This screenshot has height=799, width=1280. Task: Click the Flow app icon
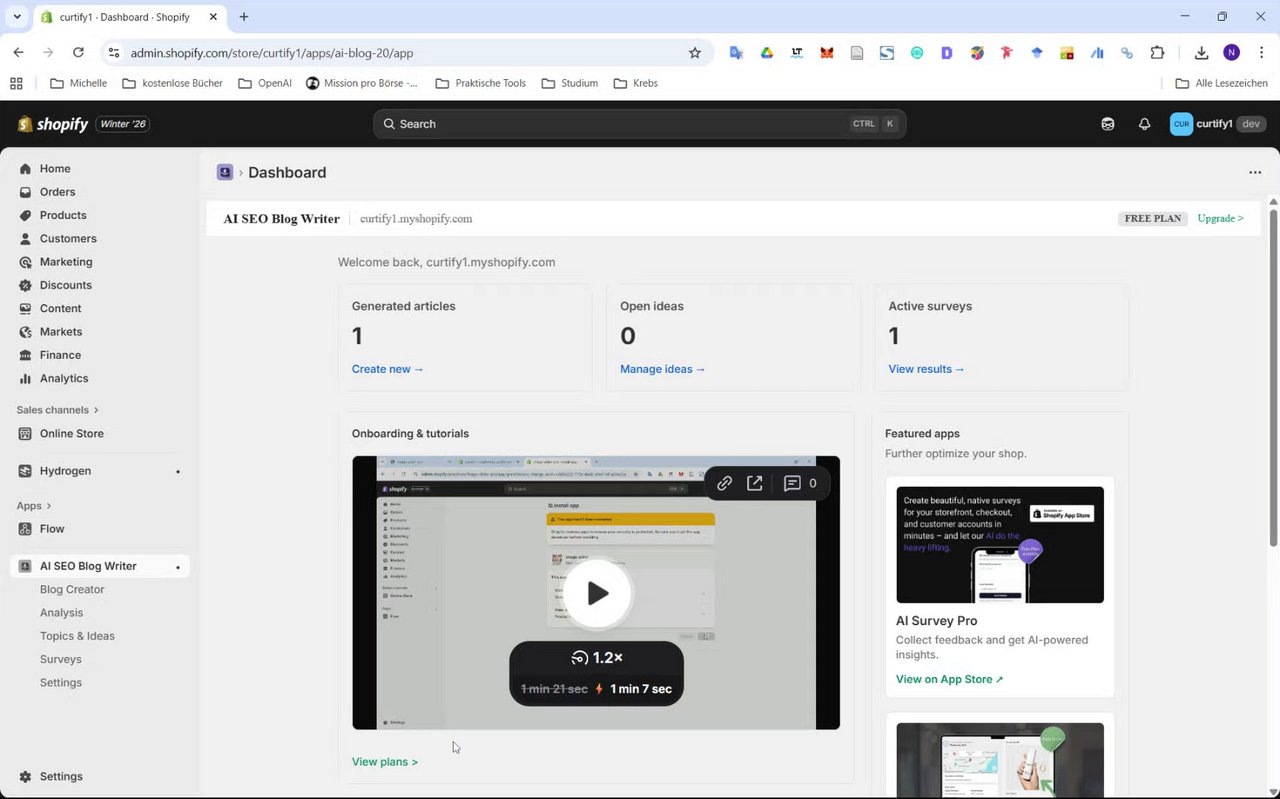[25, 529]
